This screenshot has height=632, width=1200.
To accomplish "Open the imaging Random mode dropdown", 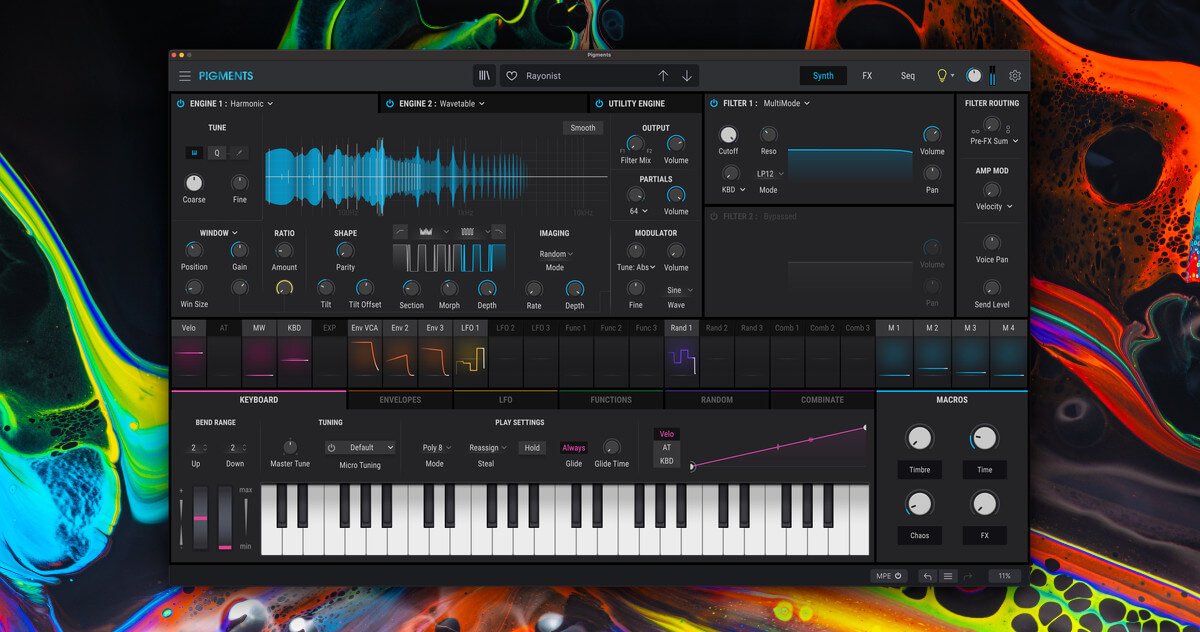I will point(556,254).
